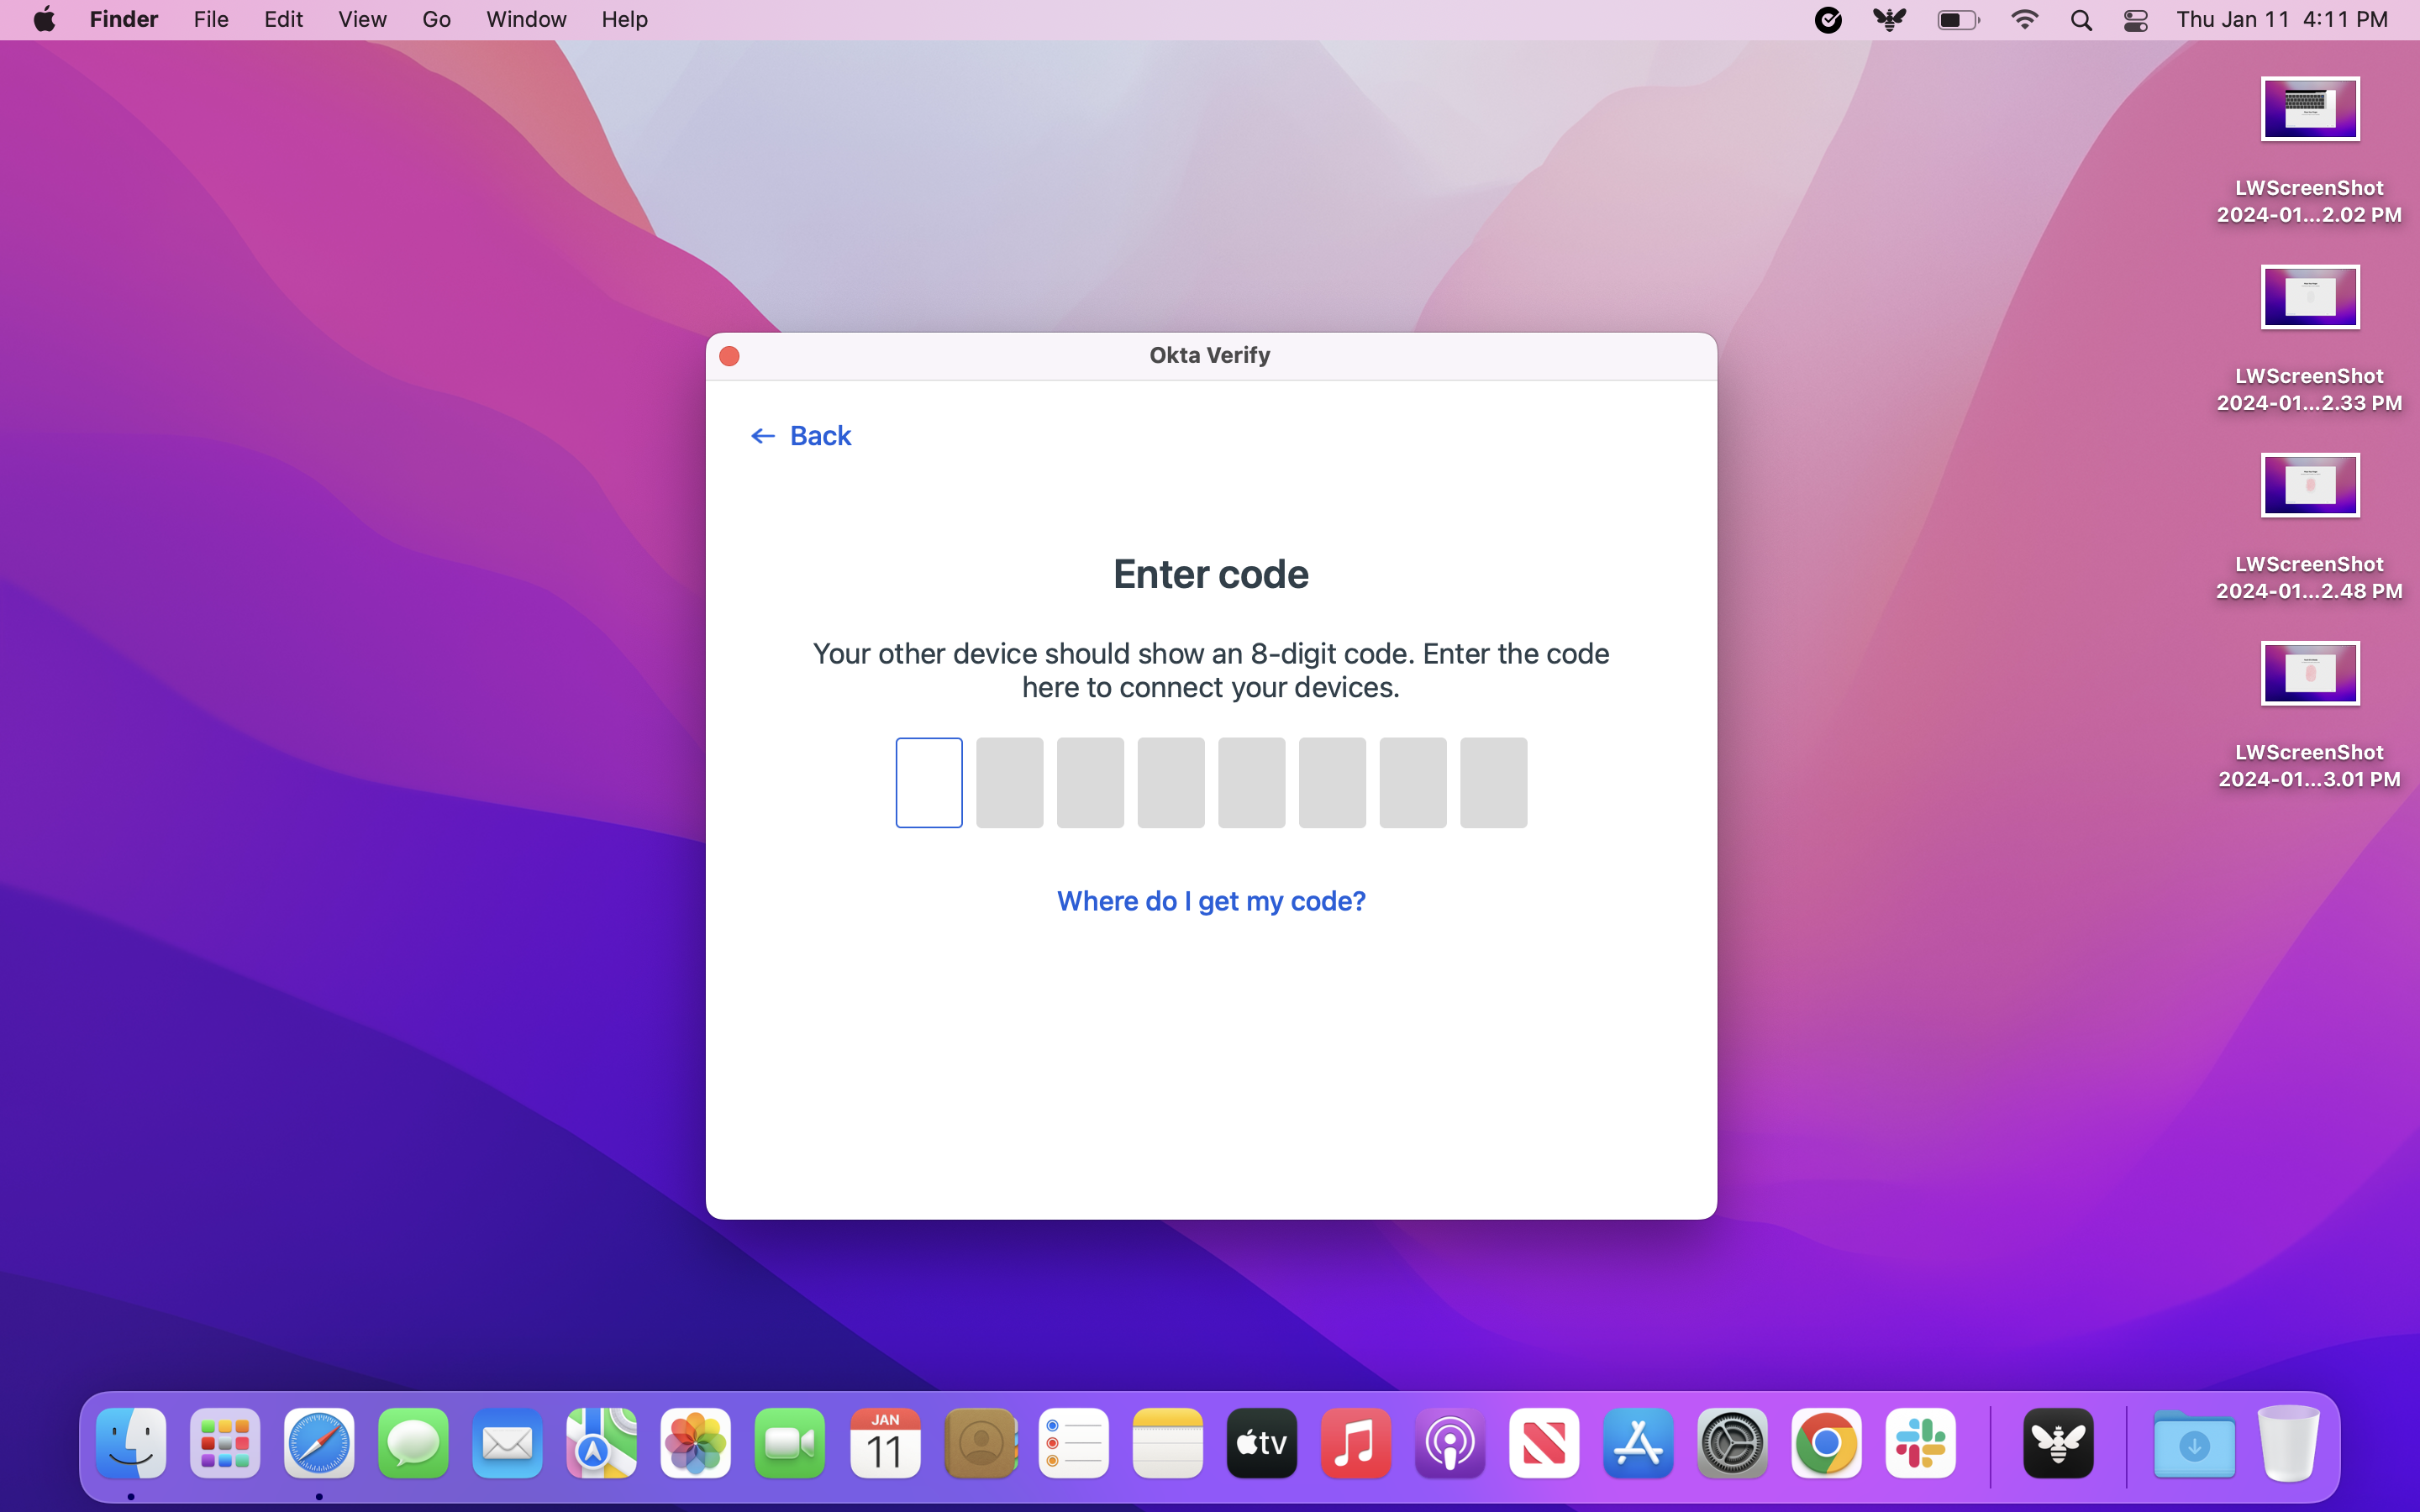Check the battery status icon
Viewport: 2420px width, 1512px height.
[x=1958, y=20]
